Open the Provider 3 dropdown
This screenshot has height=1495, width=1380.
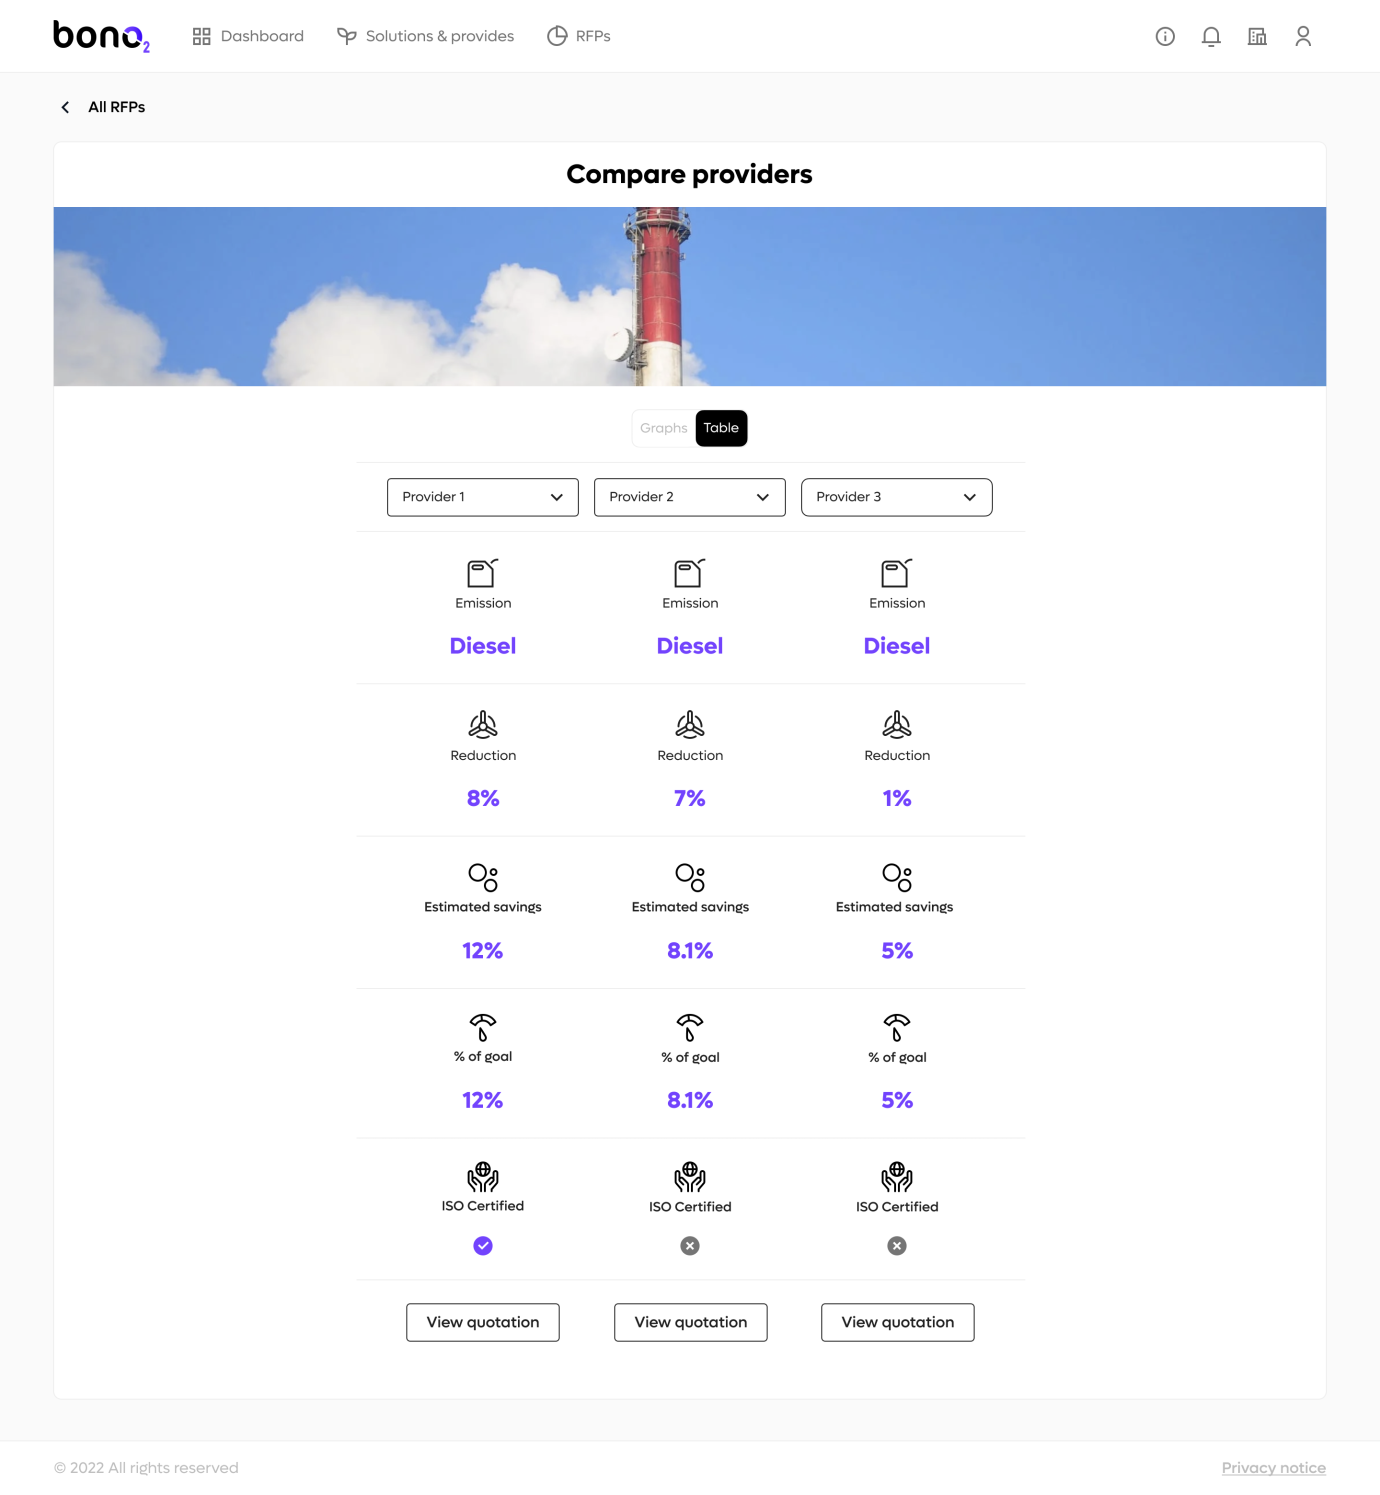pos(896,497)
